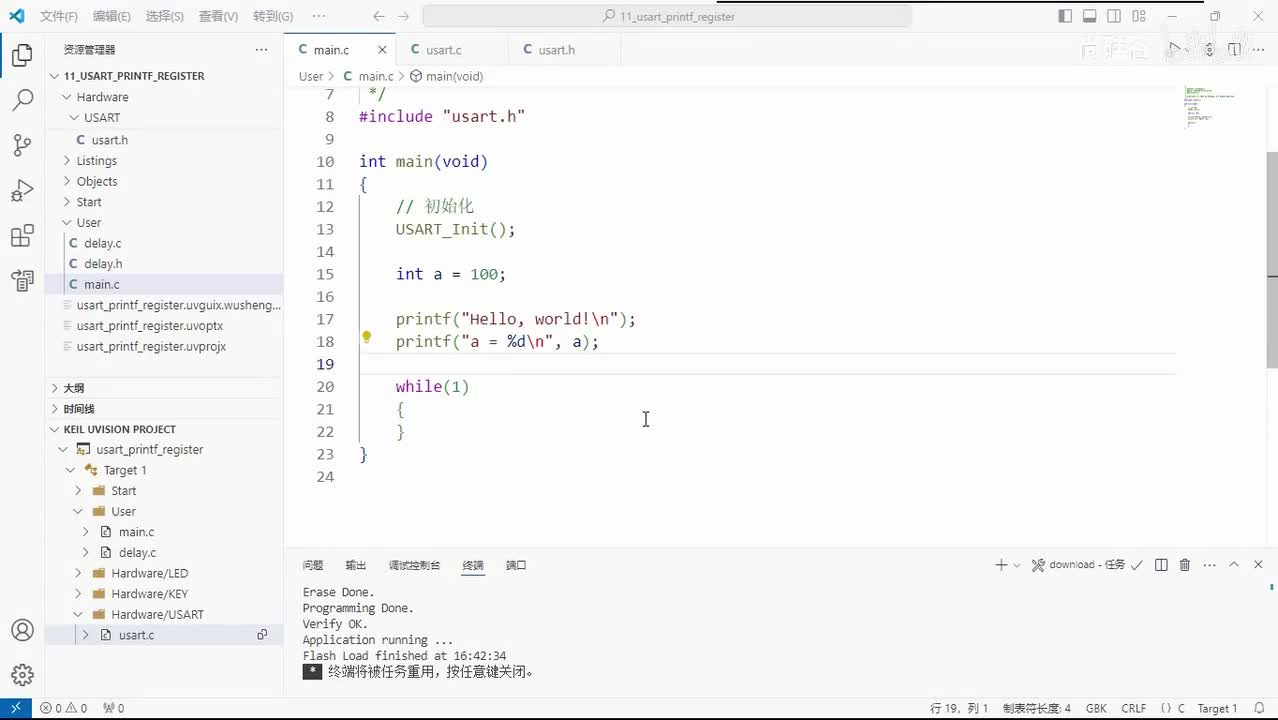
Task: Close the terminal panel
Action: [x=1258, y=565]
